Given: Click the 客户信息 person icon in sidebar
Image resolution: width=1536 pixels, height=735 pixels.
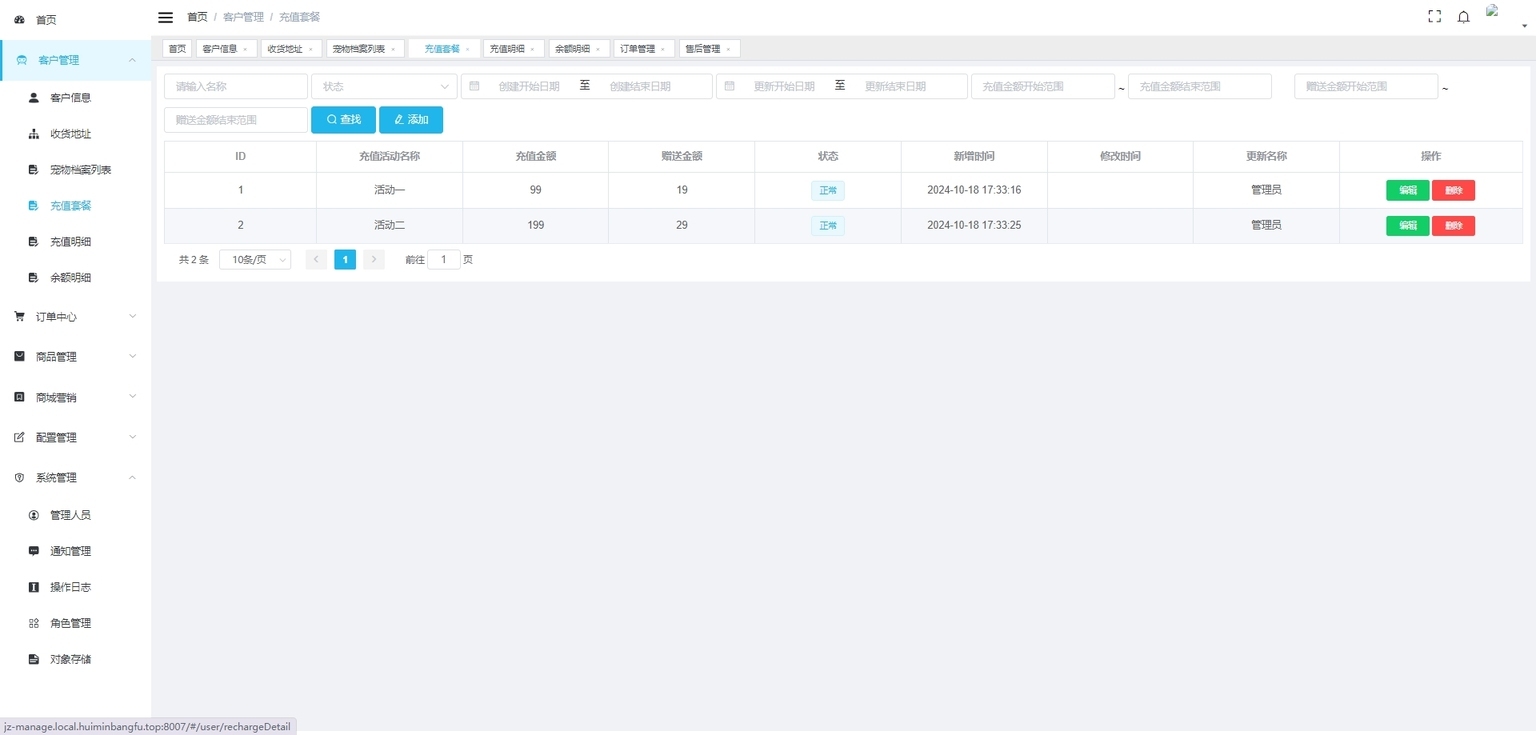Looking at the screenshot, I should click(33, 98).
